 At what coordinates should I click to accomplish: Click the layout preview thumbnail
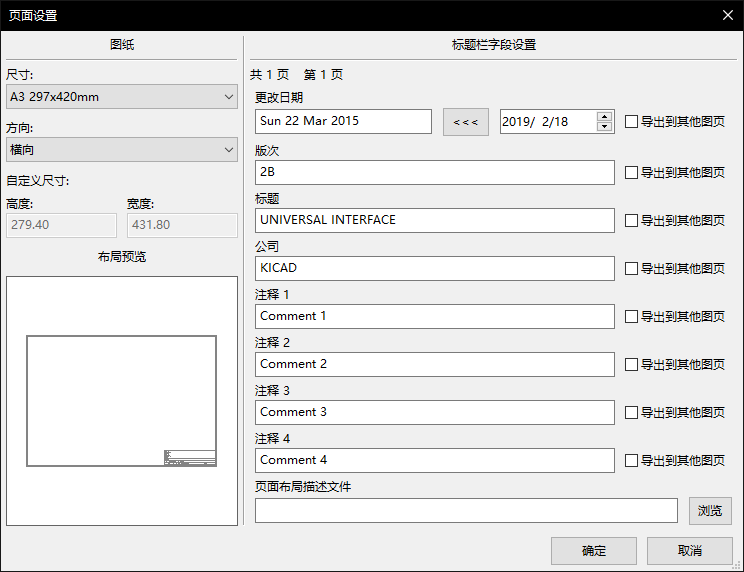click(121, 400)
